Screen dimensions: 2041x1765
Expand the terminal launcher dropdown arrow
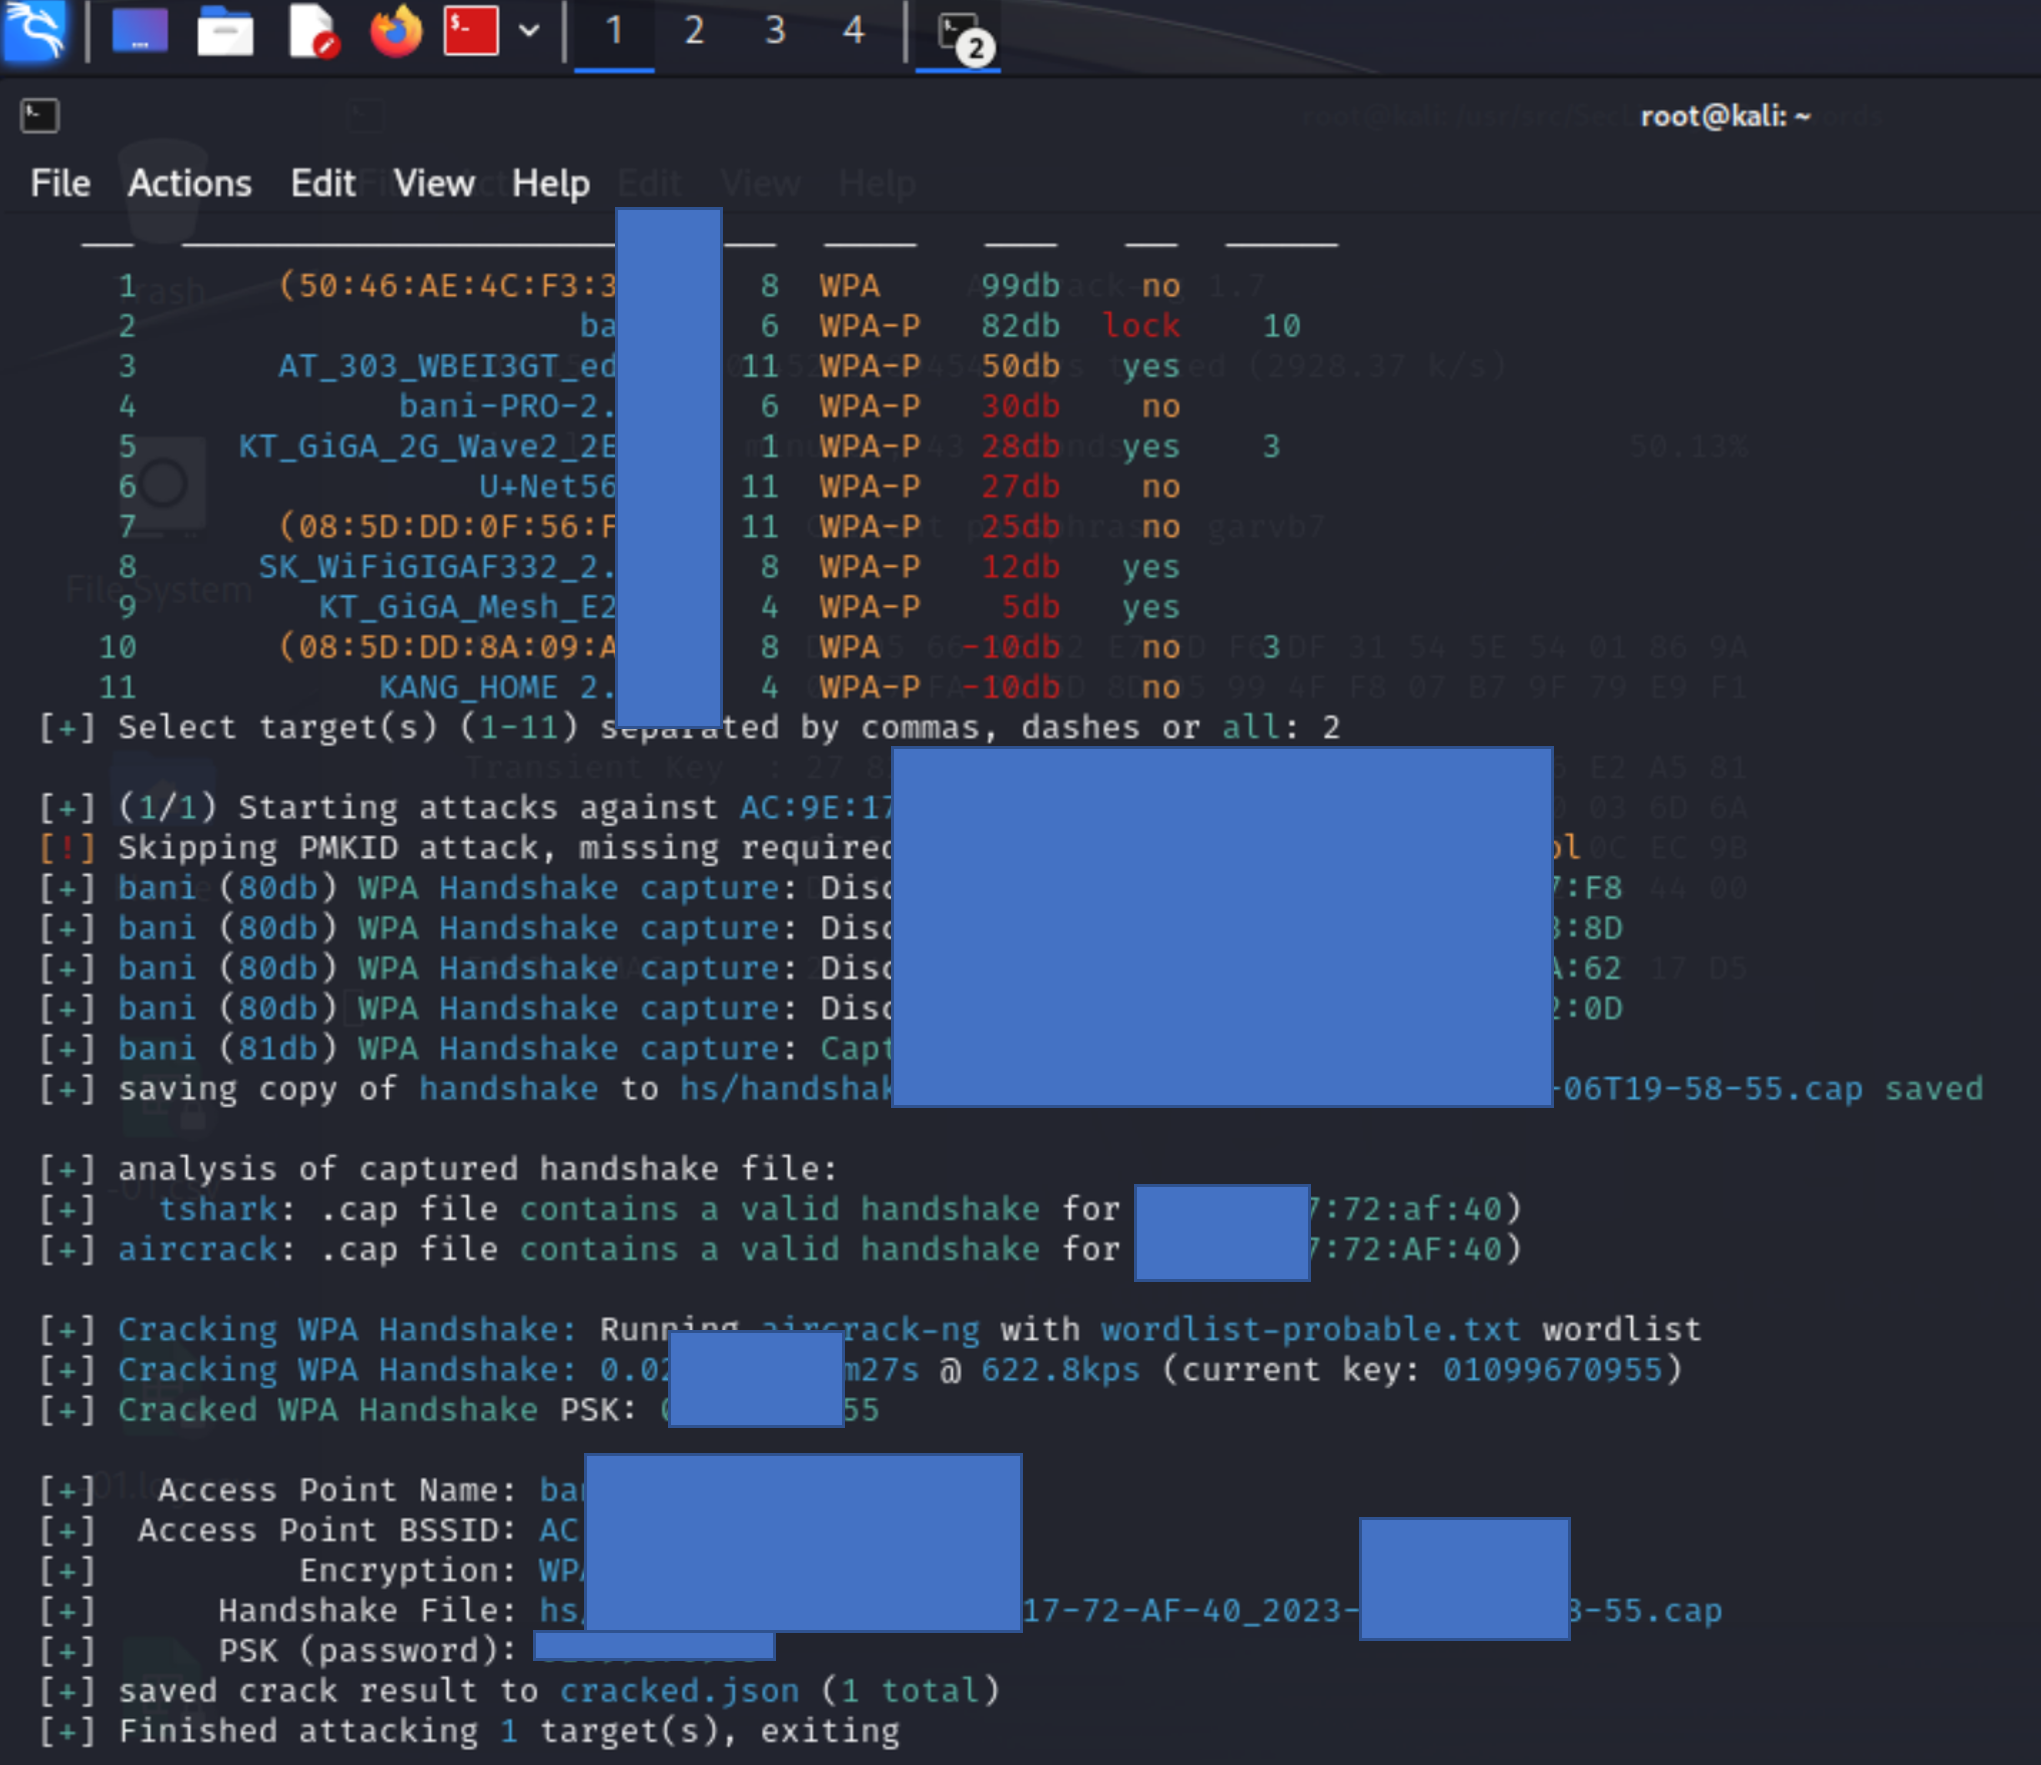point(529,30)
